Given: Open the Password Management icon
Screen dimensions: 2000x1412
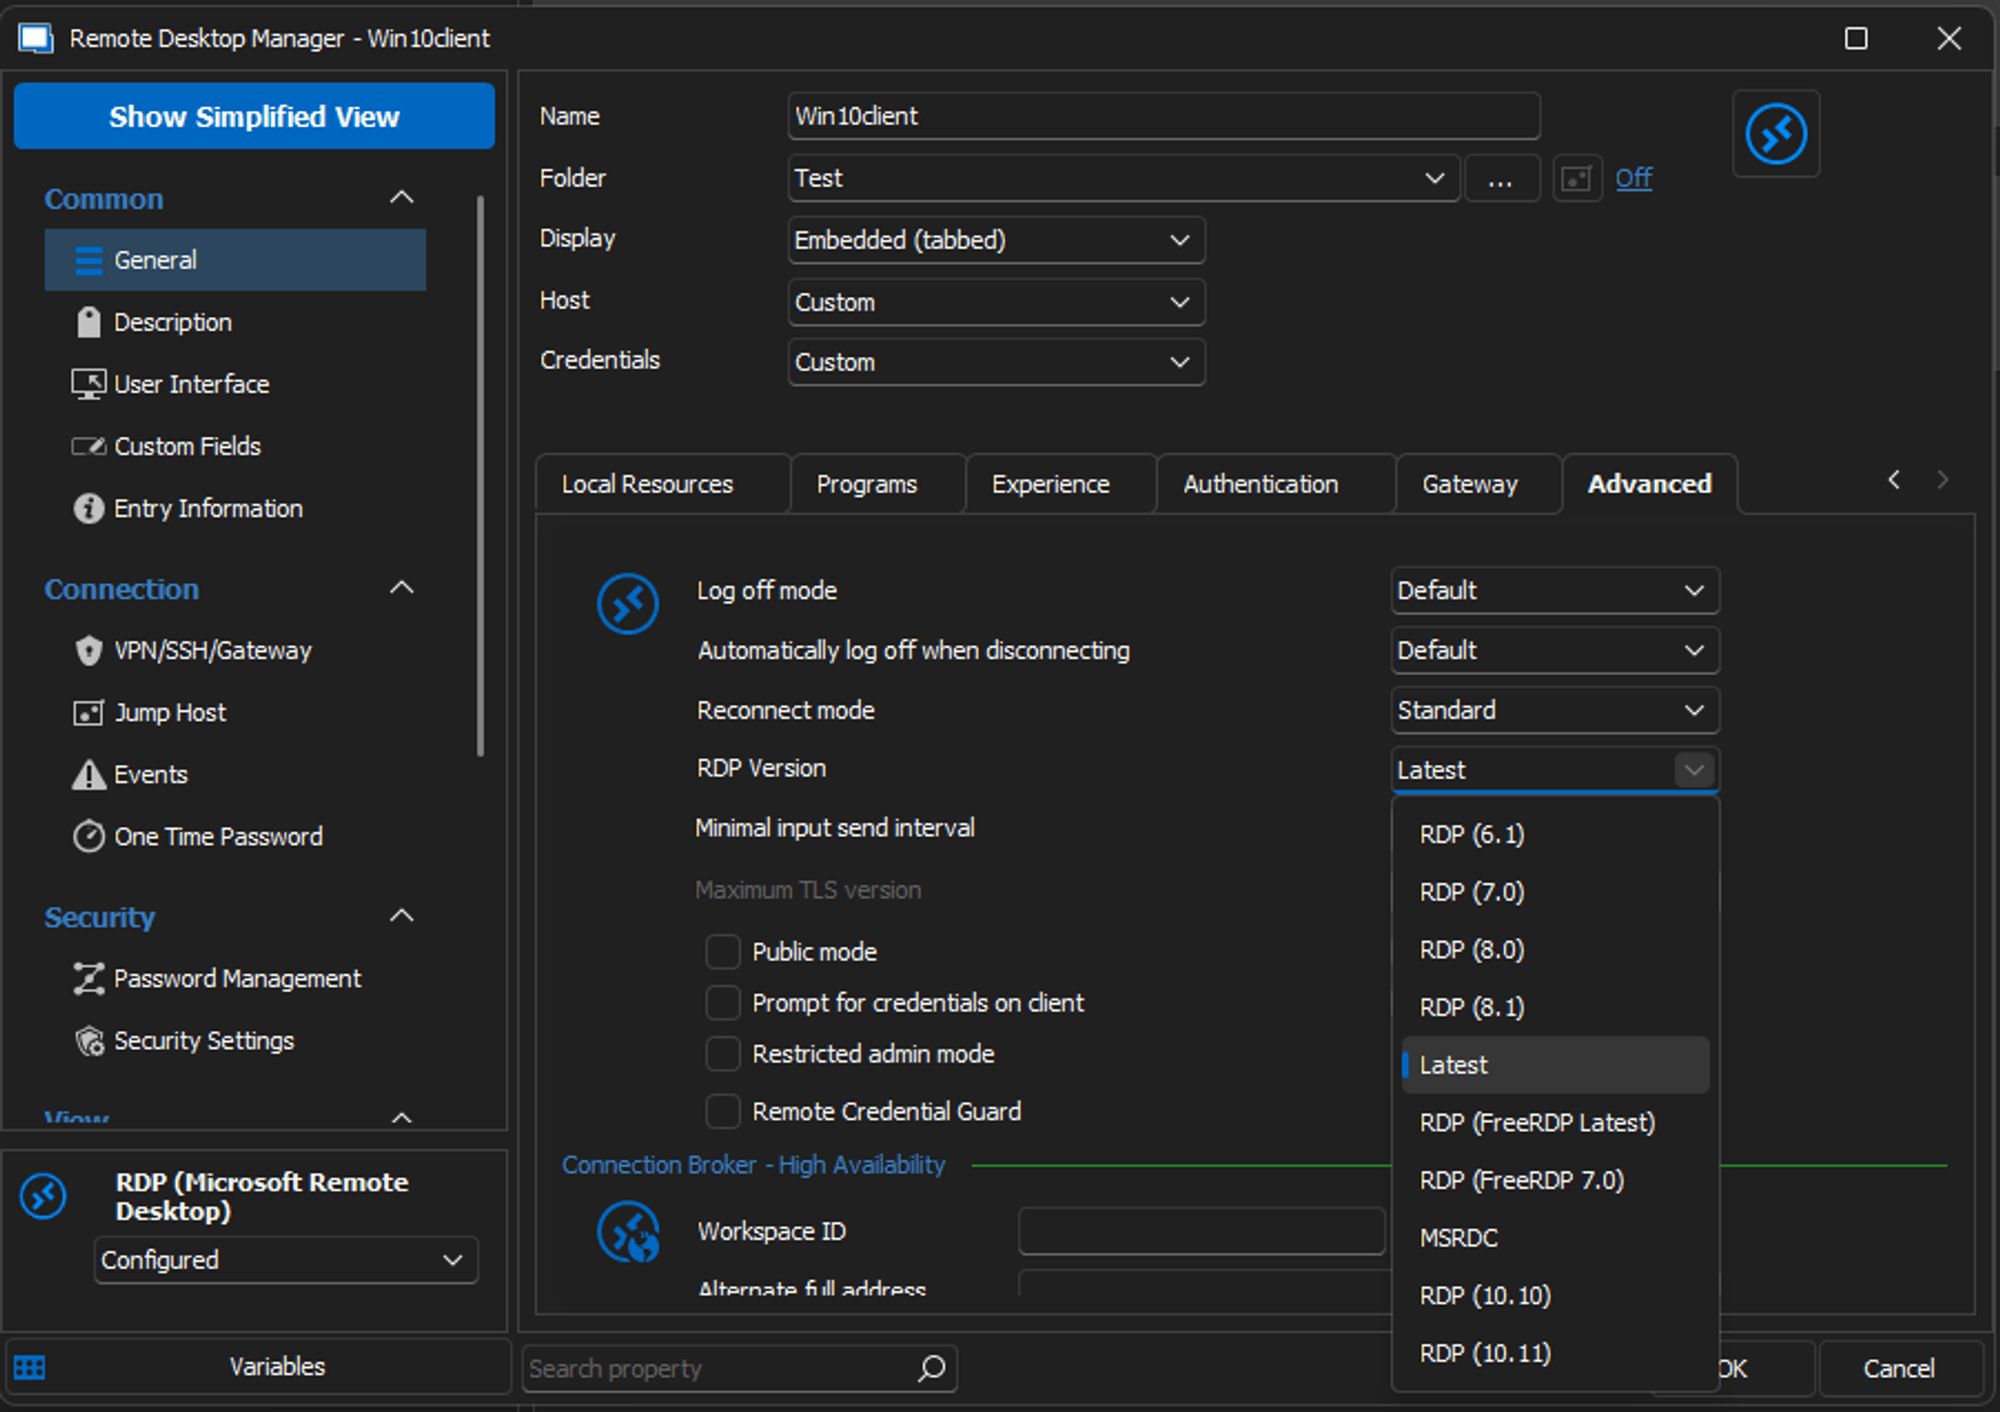Looking at the screenshot, I should (x=89, y=978).
